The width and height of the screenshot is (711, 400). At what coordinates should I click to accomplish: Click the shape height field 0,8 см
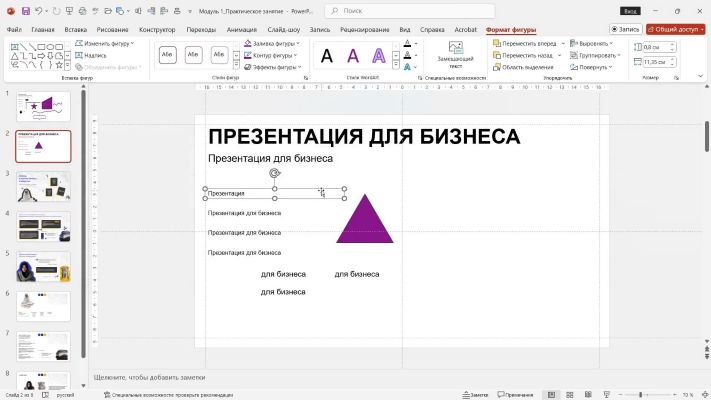[656, 47]
